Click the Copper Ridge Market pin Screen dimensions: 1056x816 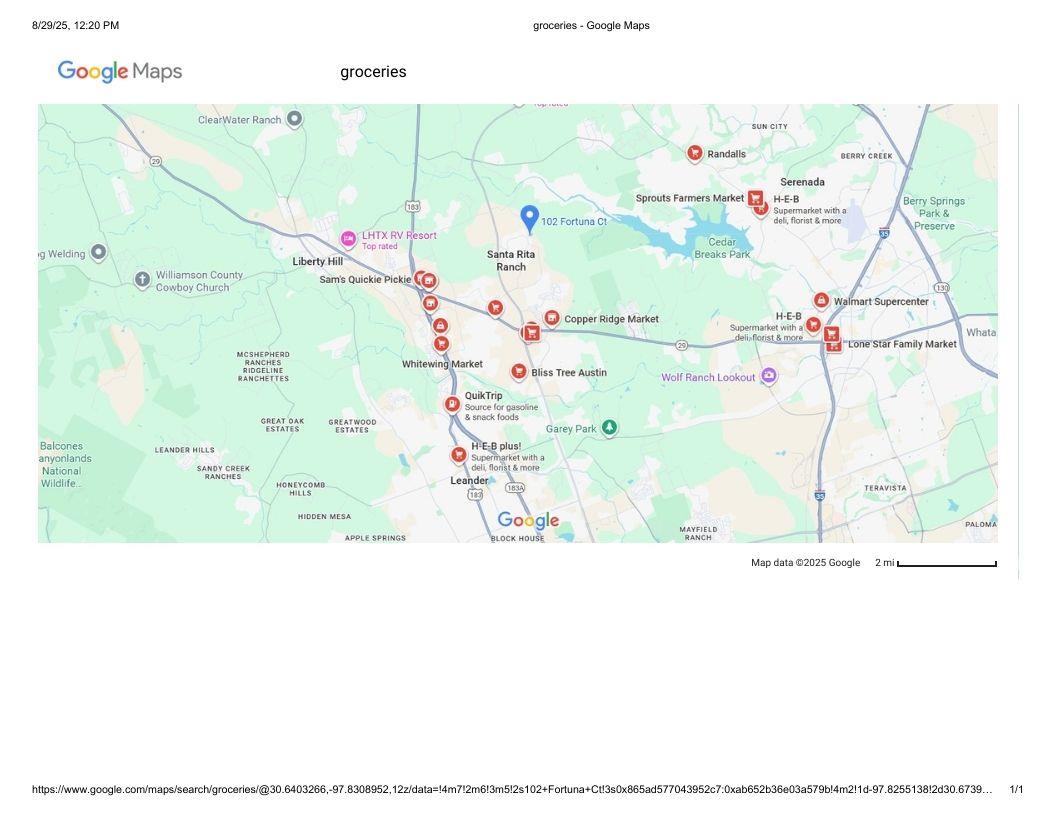tap(552, 318)
